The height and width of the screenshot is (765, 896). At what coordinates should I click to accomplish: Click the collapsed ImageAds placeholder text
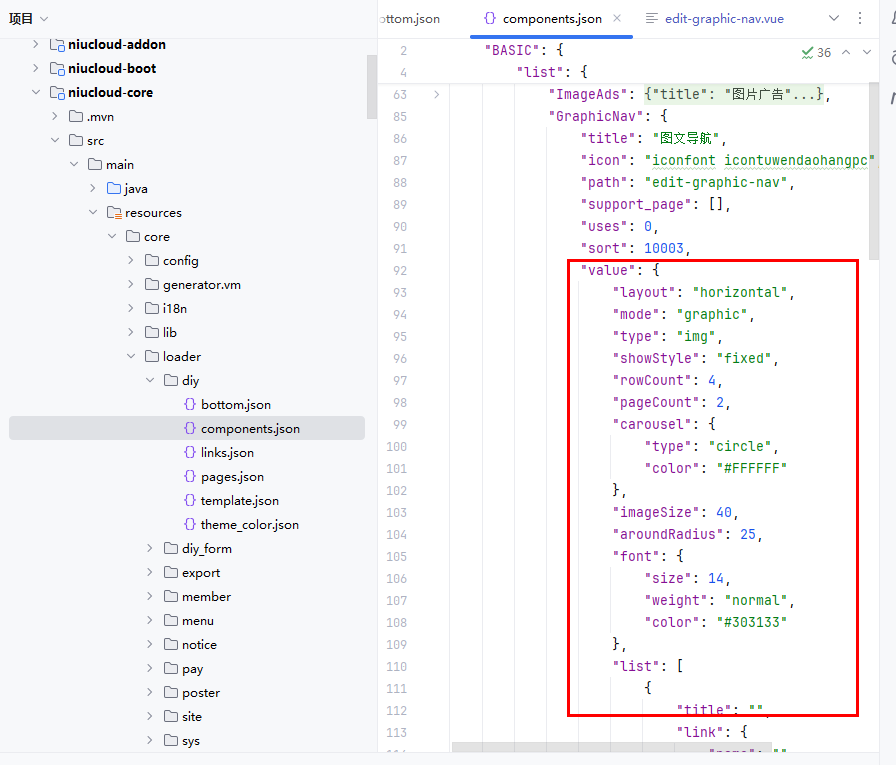735,95
